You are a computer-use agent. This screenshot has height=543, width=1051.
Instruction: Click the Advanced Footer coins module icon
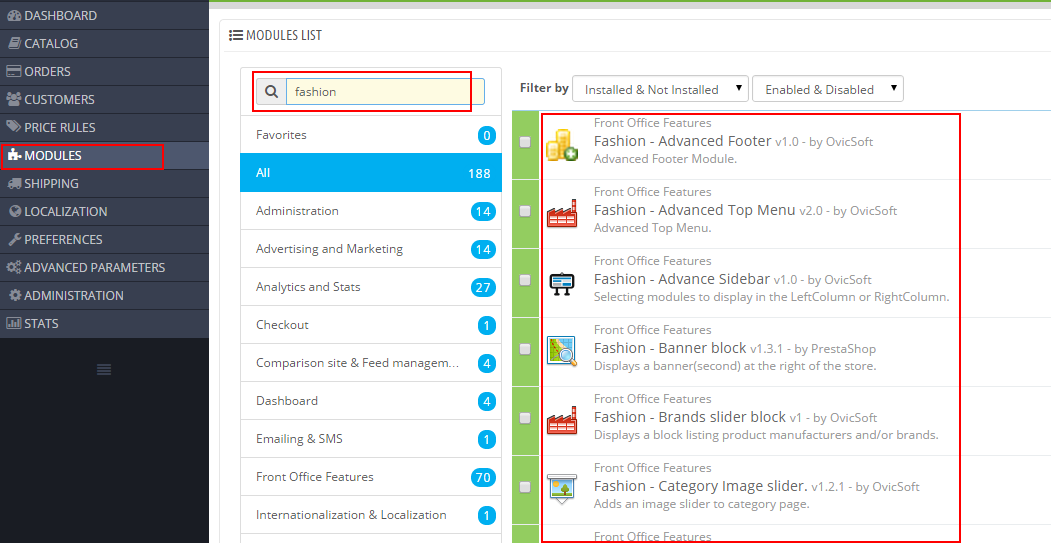[x=561, y=145]
